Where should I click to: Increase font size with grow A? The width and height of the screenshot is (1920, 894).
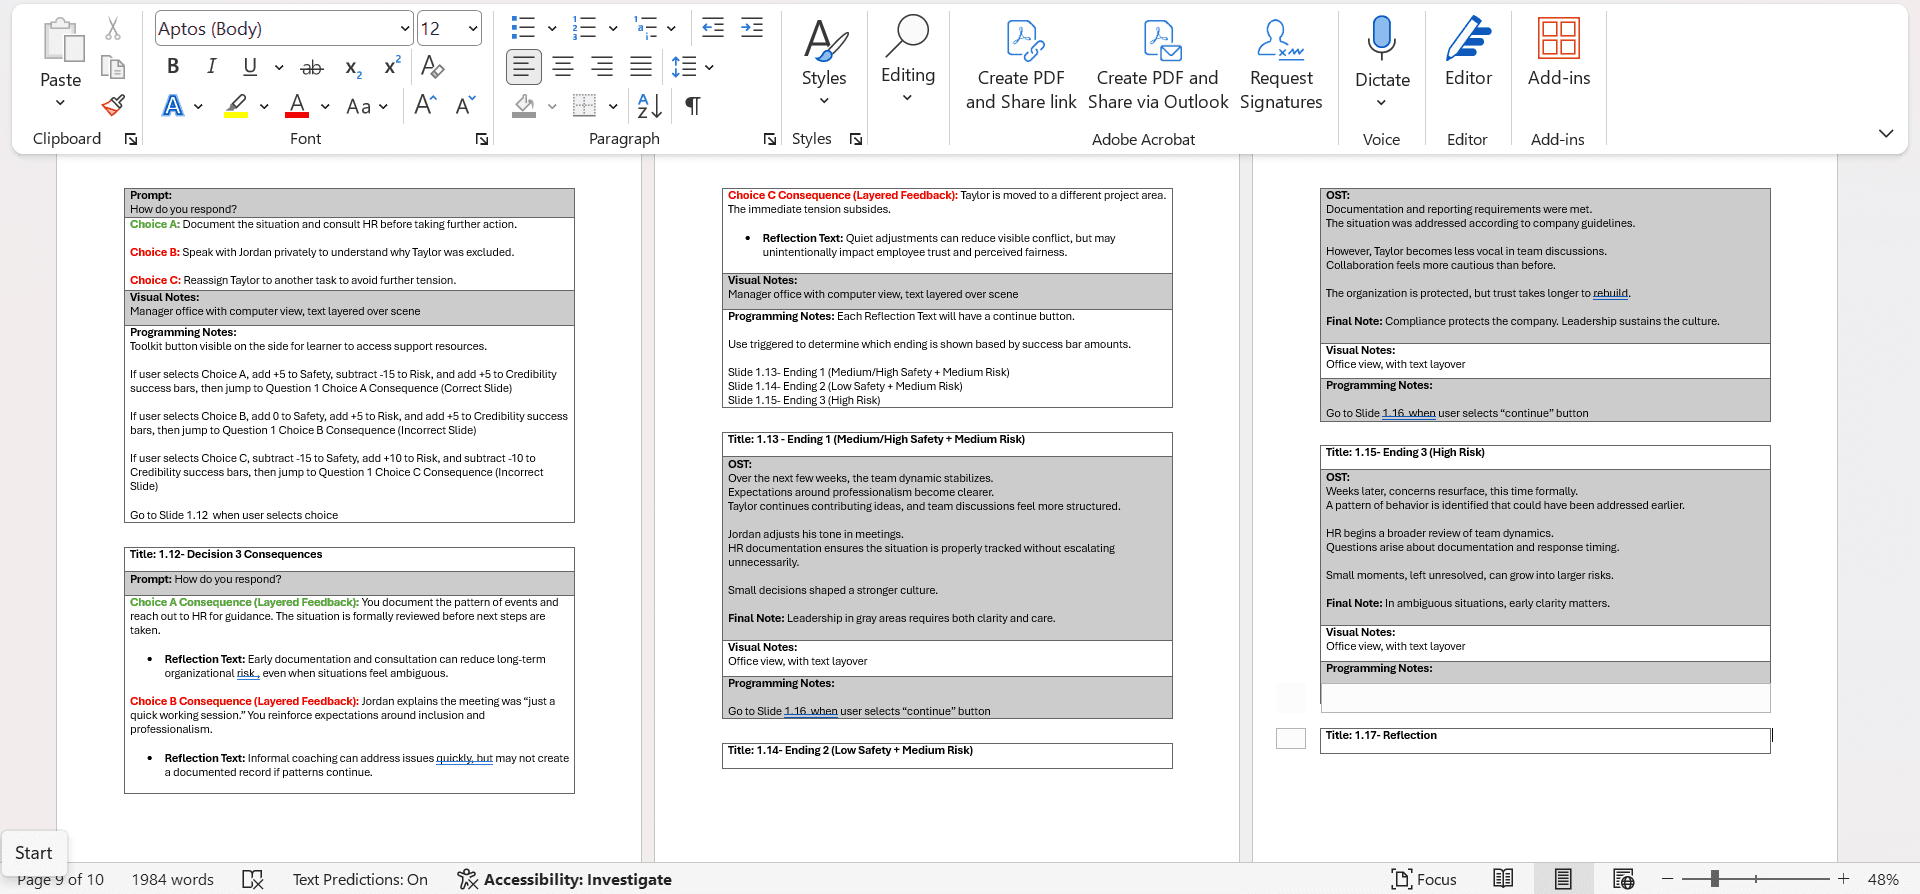click(x=425, y=105)
